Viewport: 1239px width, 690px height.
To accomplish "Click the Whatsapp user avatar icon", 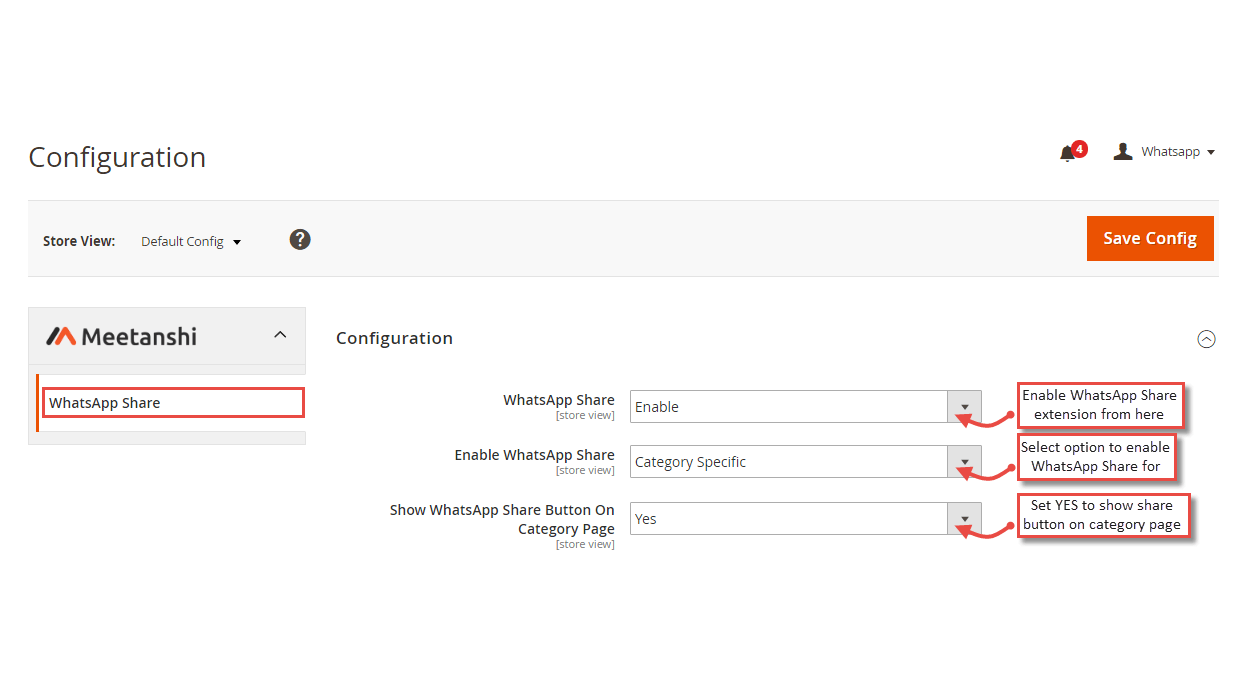I will [1123, 151].
